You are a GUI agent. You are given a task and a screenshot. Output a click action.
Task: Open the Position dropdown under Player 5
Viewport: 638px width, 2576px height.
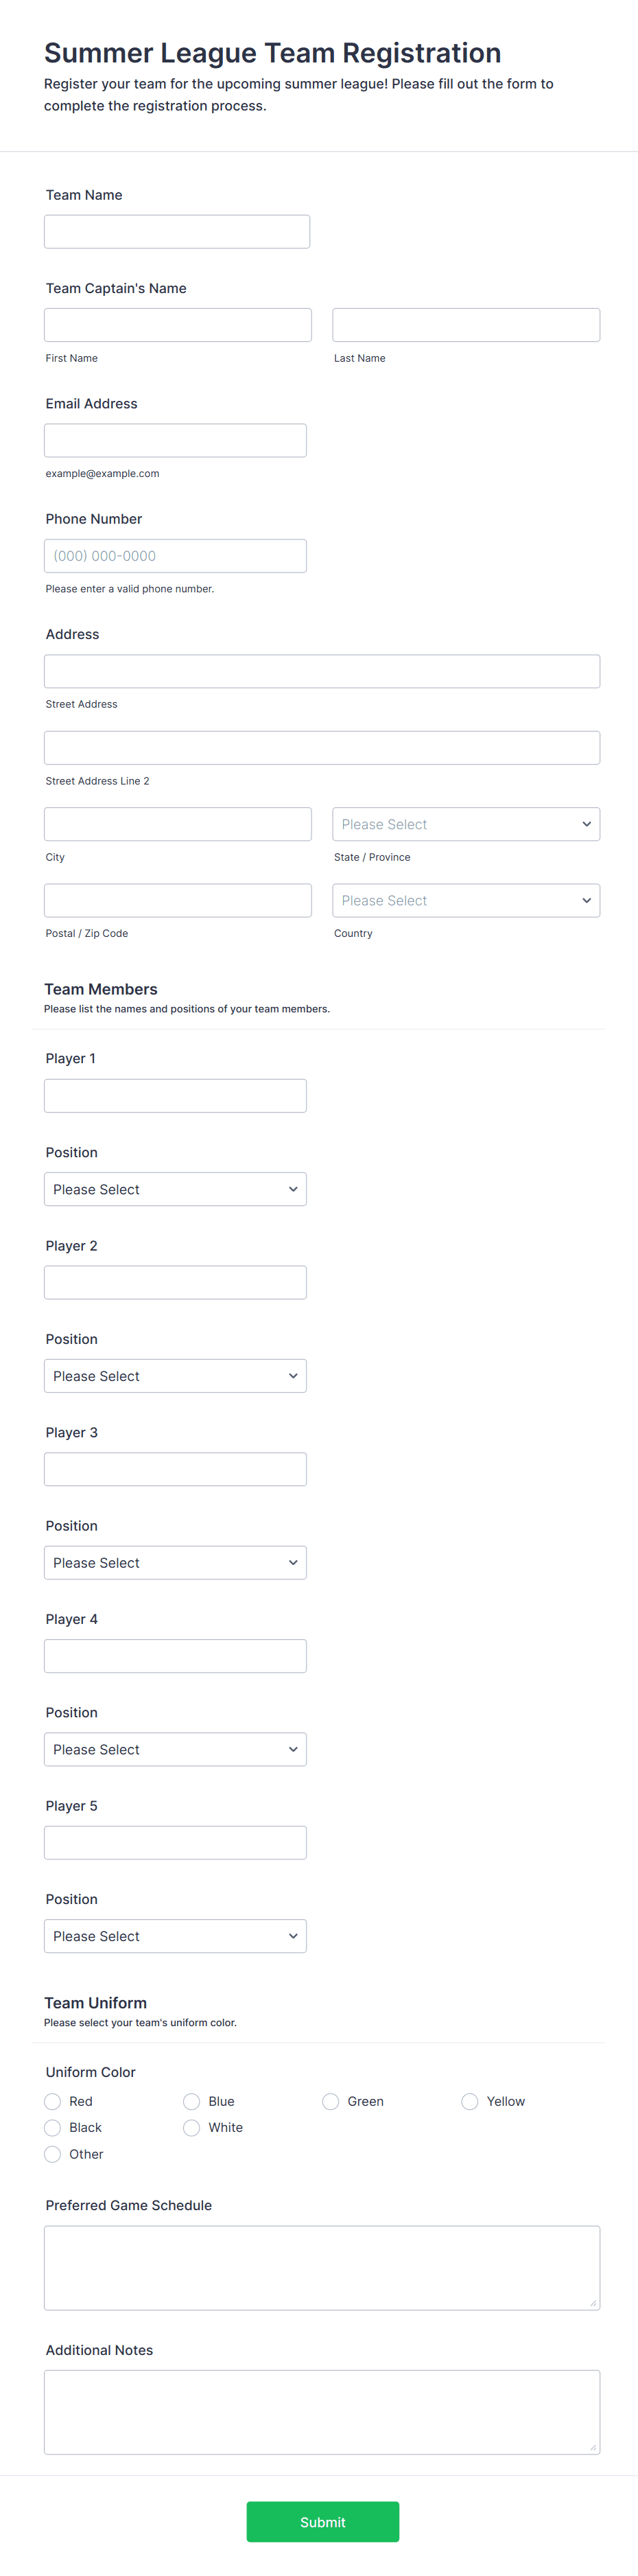[175, 1936]
